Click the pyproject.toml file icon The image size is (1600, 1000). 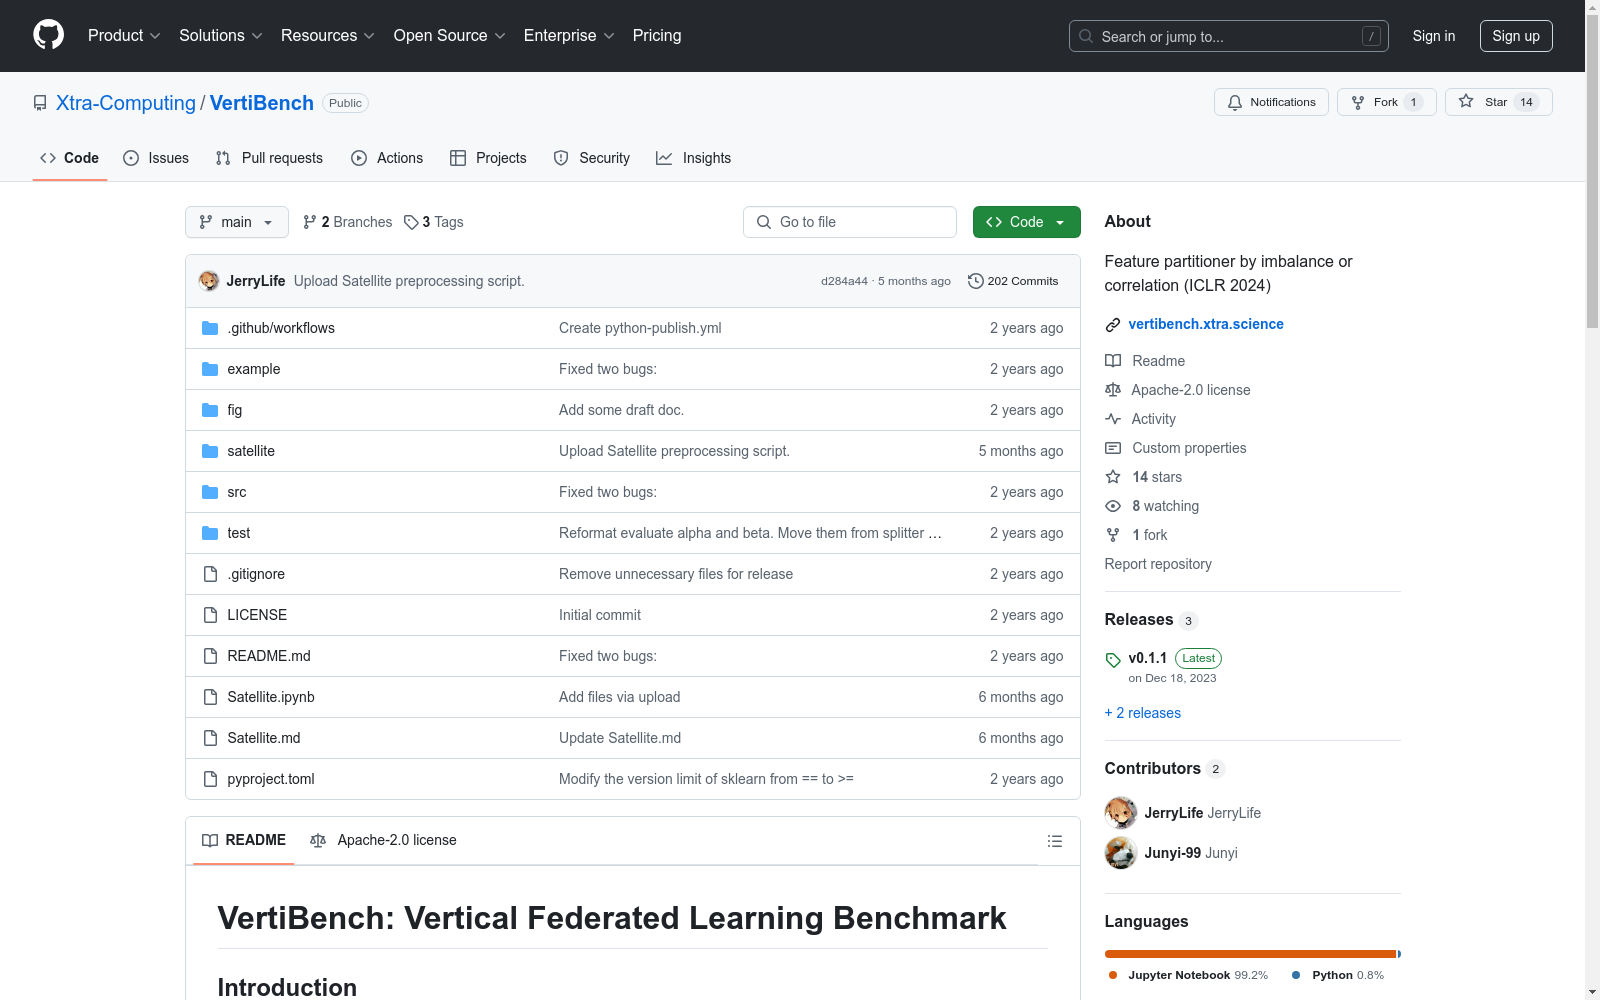click(210, 779)
